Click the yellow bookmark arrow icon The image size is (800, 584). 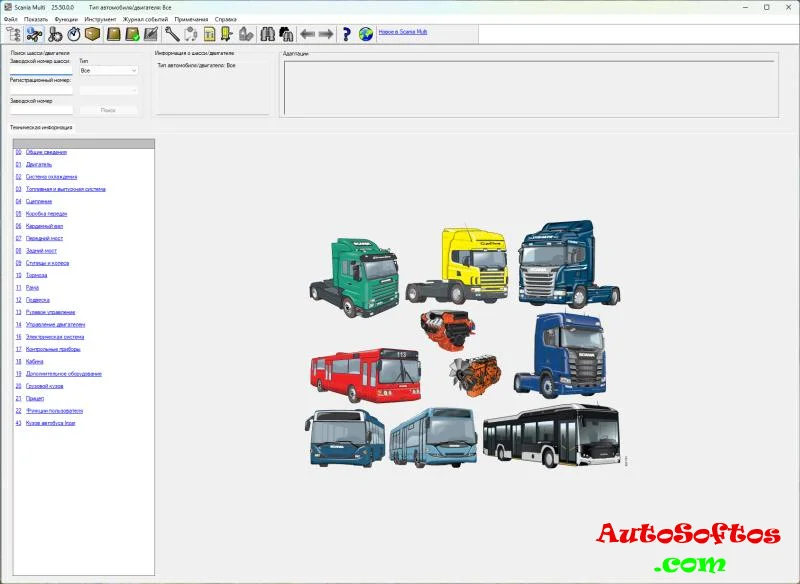(x=227, y=34)
